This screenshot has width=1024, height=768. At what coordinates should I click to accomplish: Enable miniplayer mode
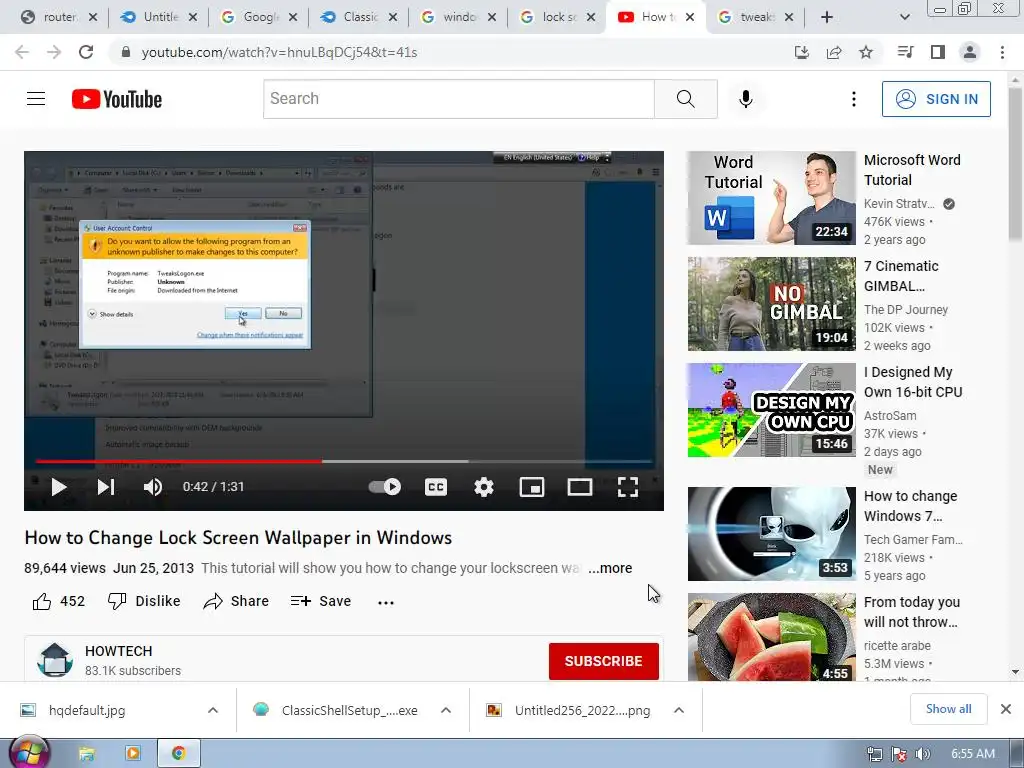532,487
